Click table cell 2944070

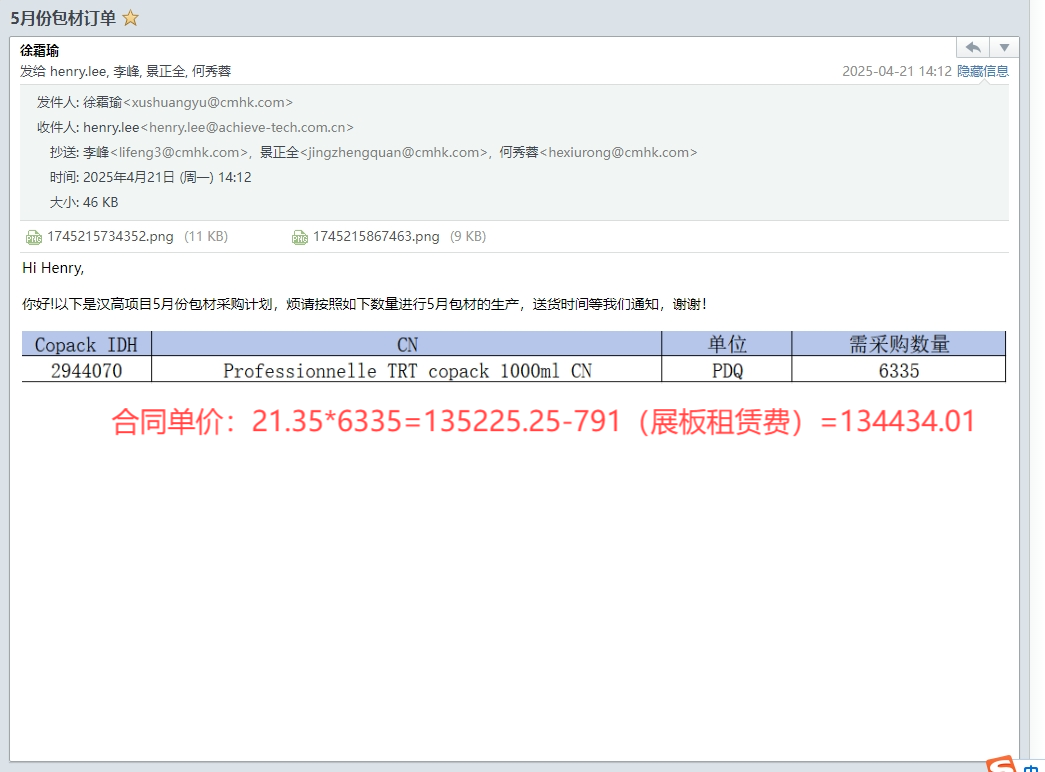[x=87, y=370]
